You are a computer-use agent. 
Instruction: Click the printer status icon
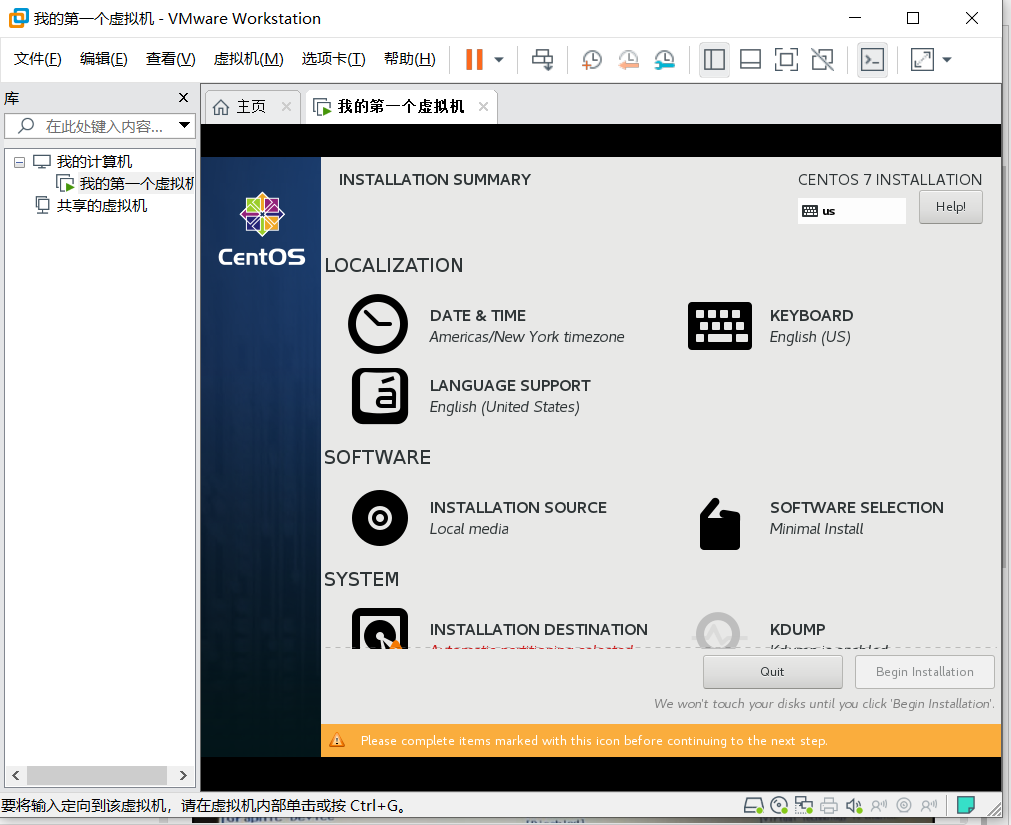coord(829,805)
